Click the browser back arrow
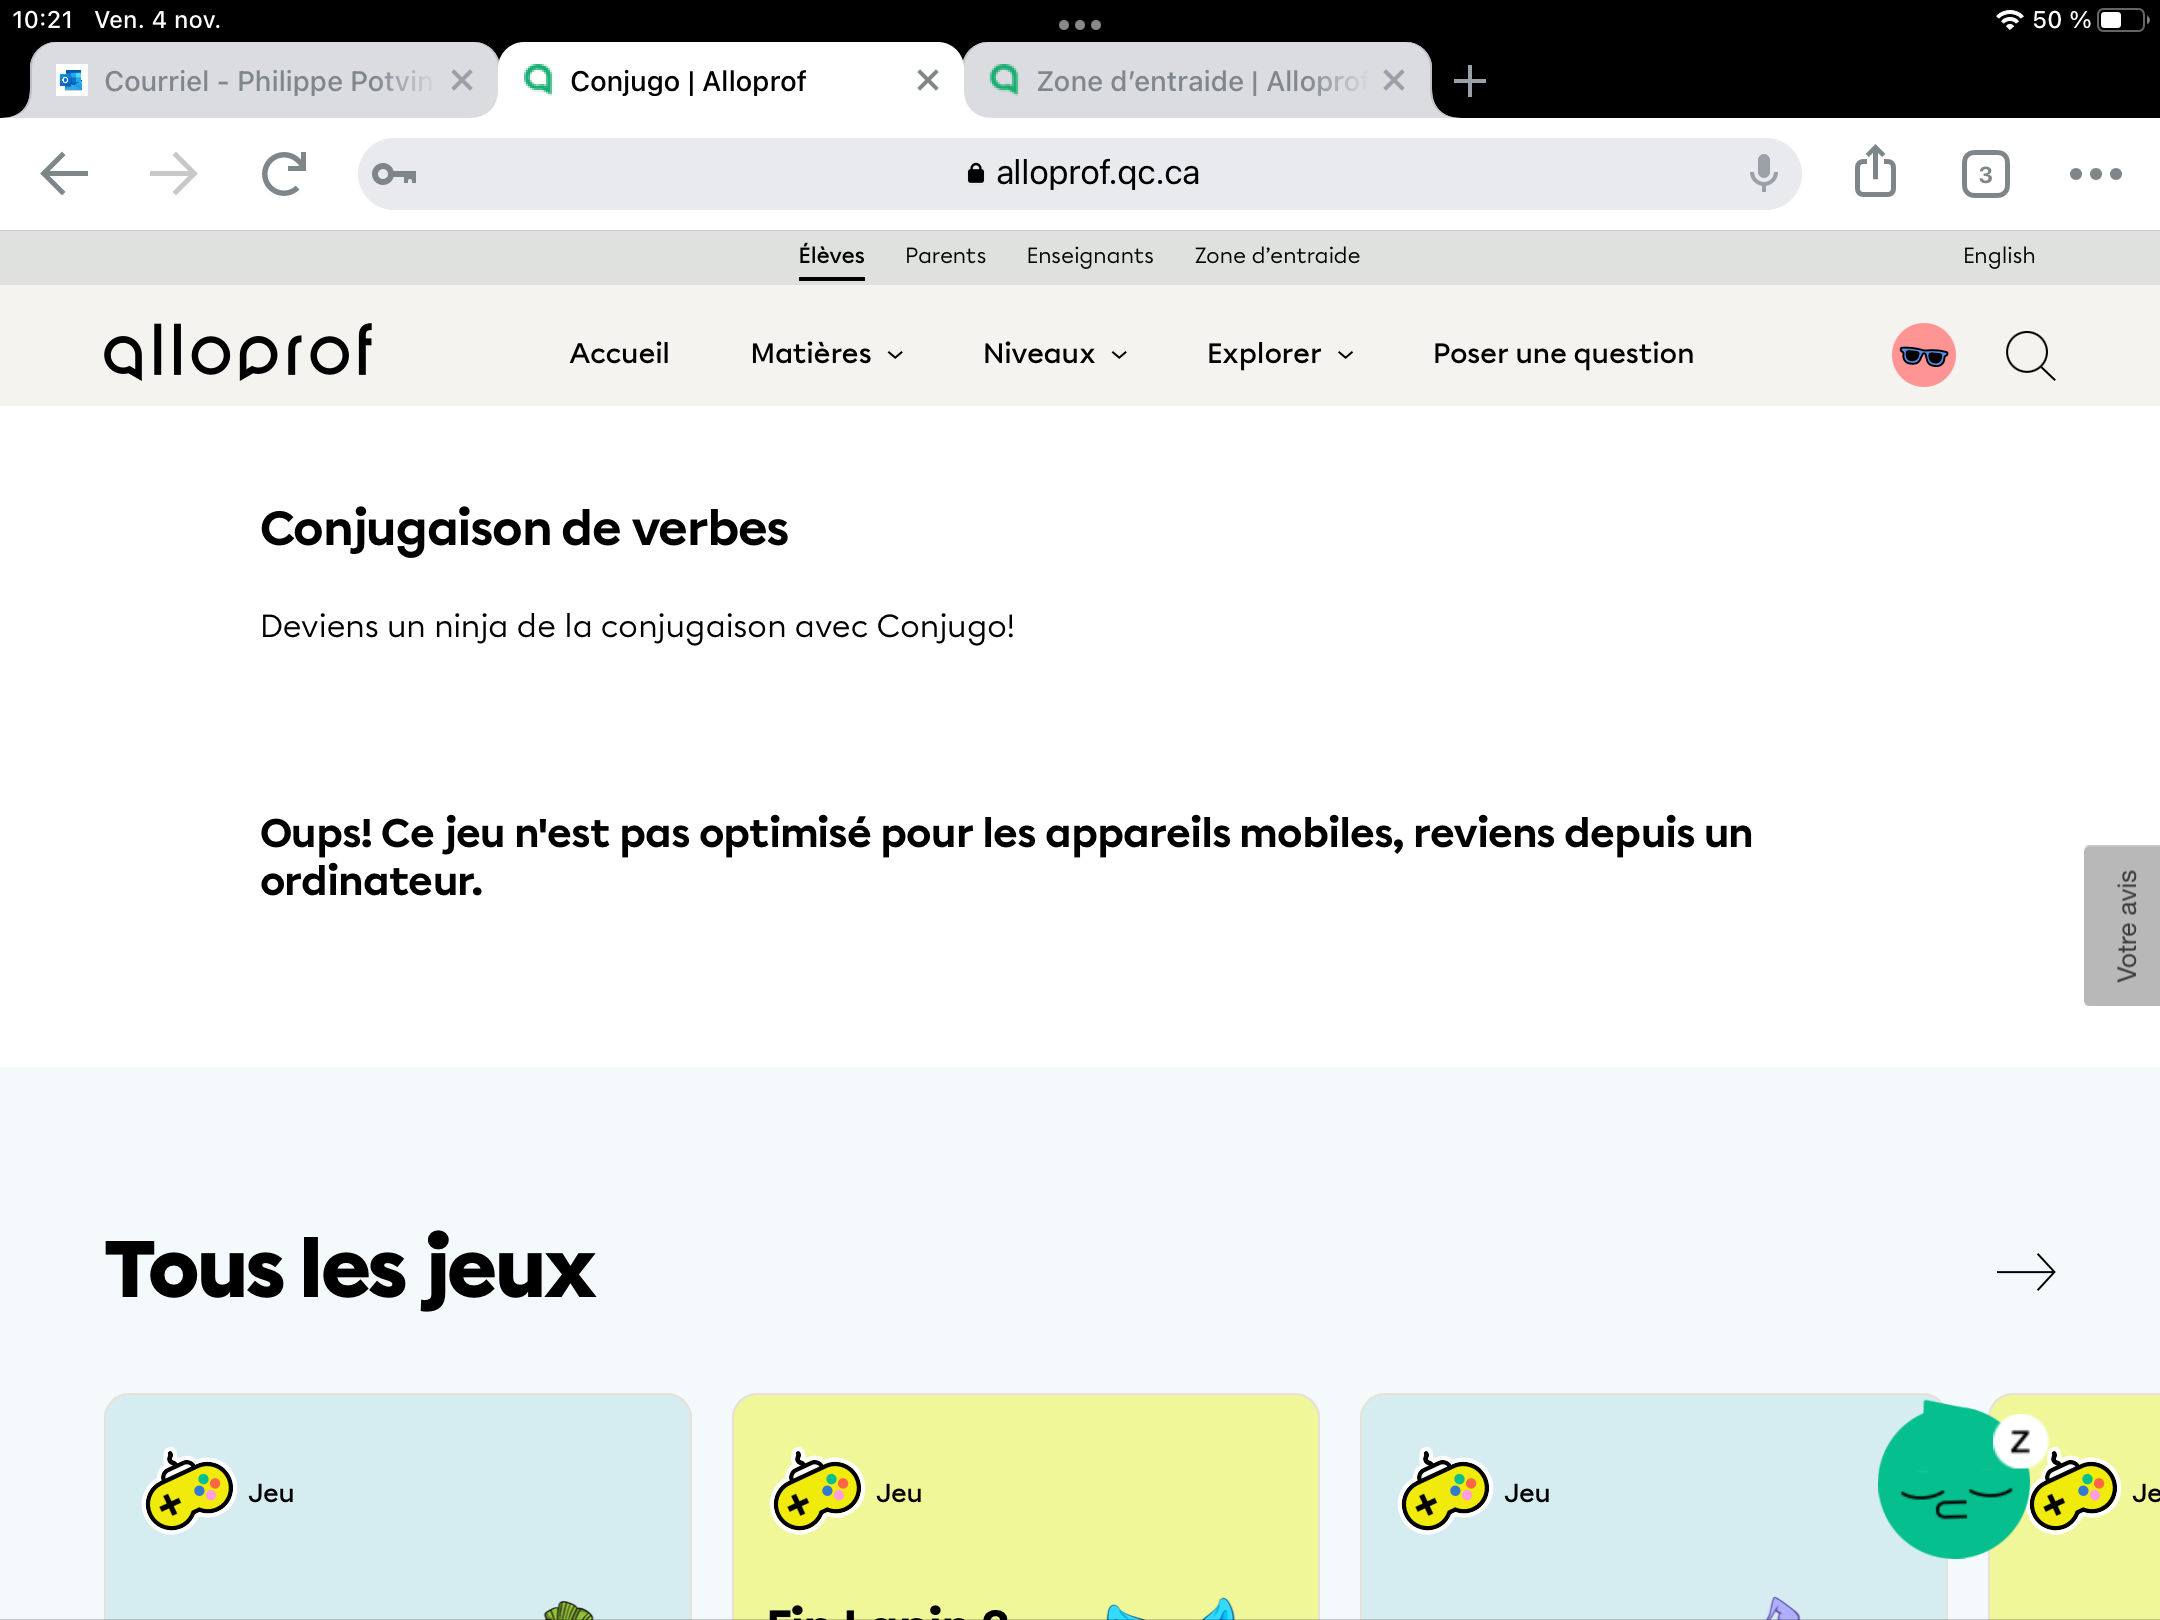This screenshot has height=1620, width=2160. [x=64, y=174]
